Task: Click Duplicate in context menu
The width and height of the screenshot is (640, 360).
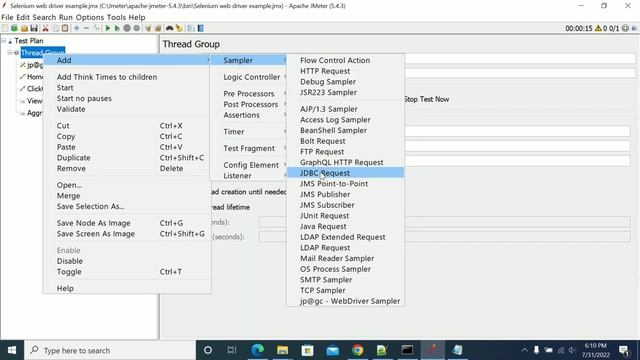Action: [127, 158]
